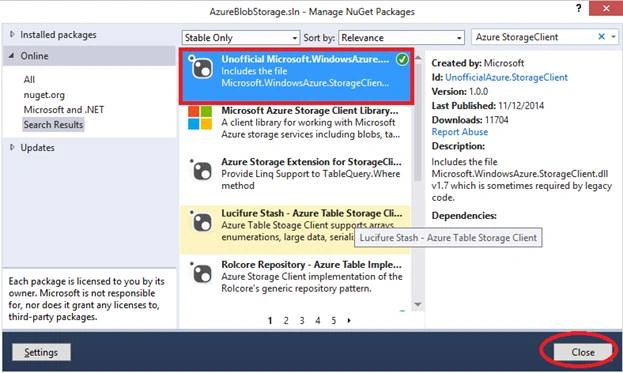Go to next results page arrow
623x373 pixels.
[349, 320]
